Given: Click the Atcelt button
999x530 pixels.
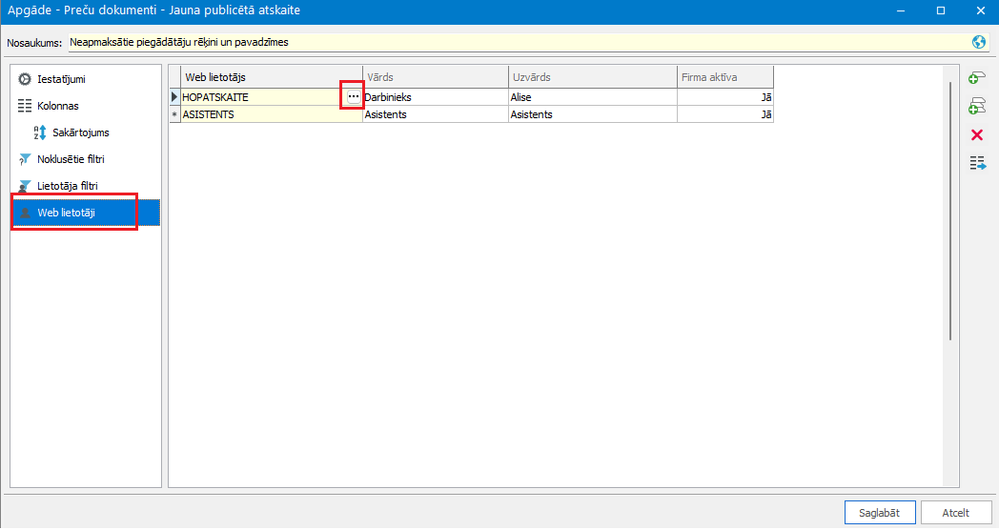Looking at the screenshot, I should coord(956,513).
